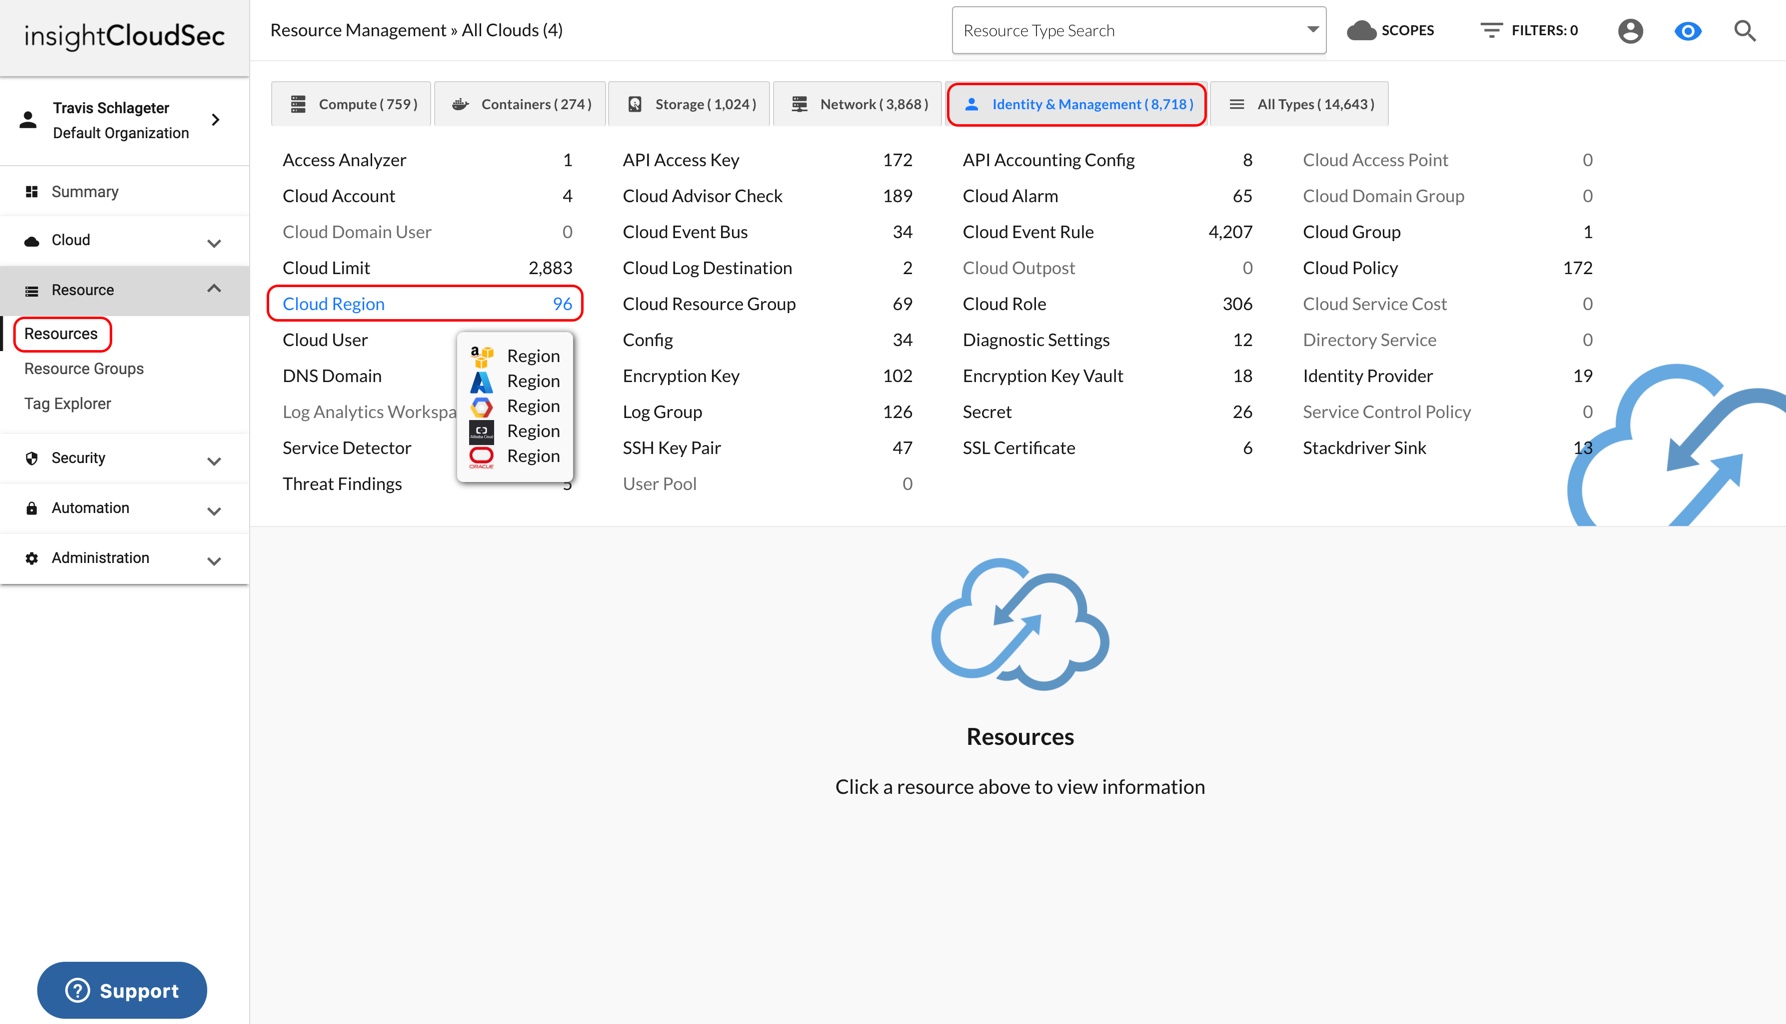This screenshot has width=1786, height=1024.
Task: Click the Cloud icon in sidebar
Action: pyautogui.click(x=31, y=241)
